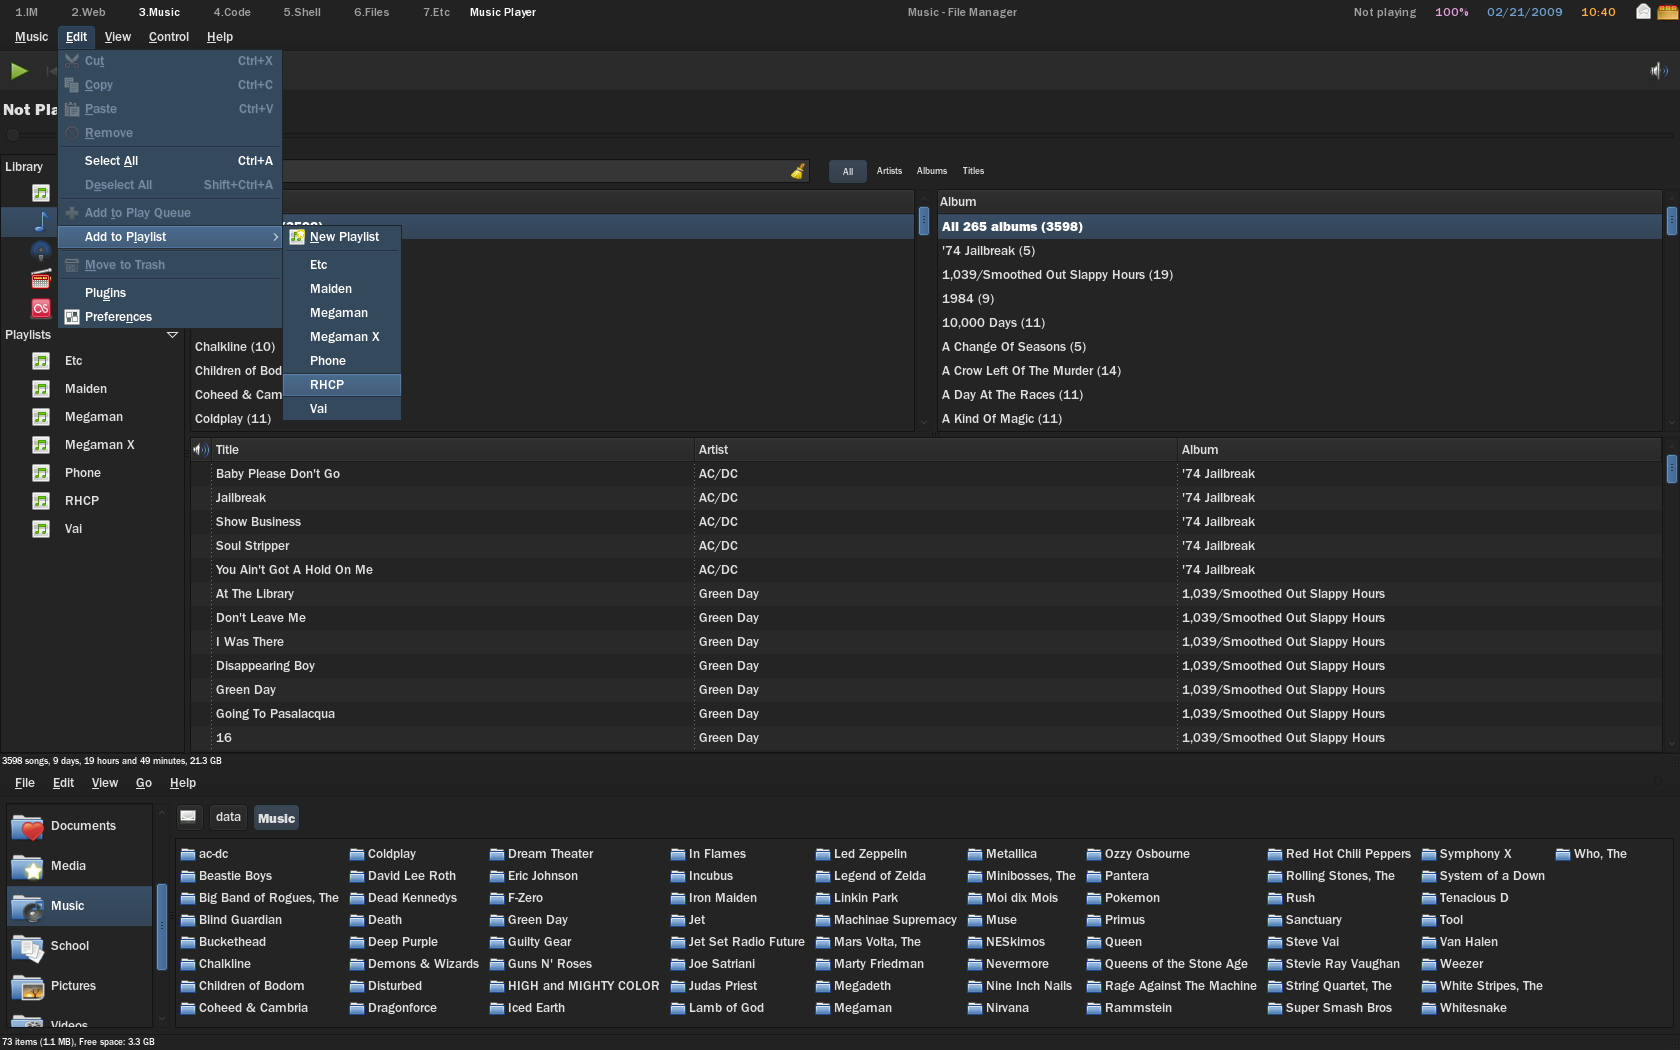Screen dimensions: 1680x1050
Task: Add the selection to the RHCP playlist in the submenu
Action: tap(342, 385)
